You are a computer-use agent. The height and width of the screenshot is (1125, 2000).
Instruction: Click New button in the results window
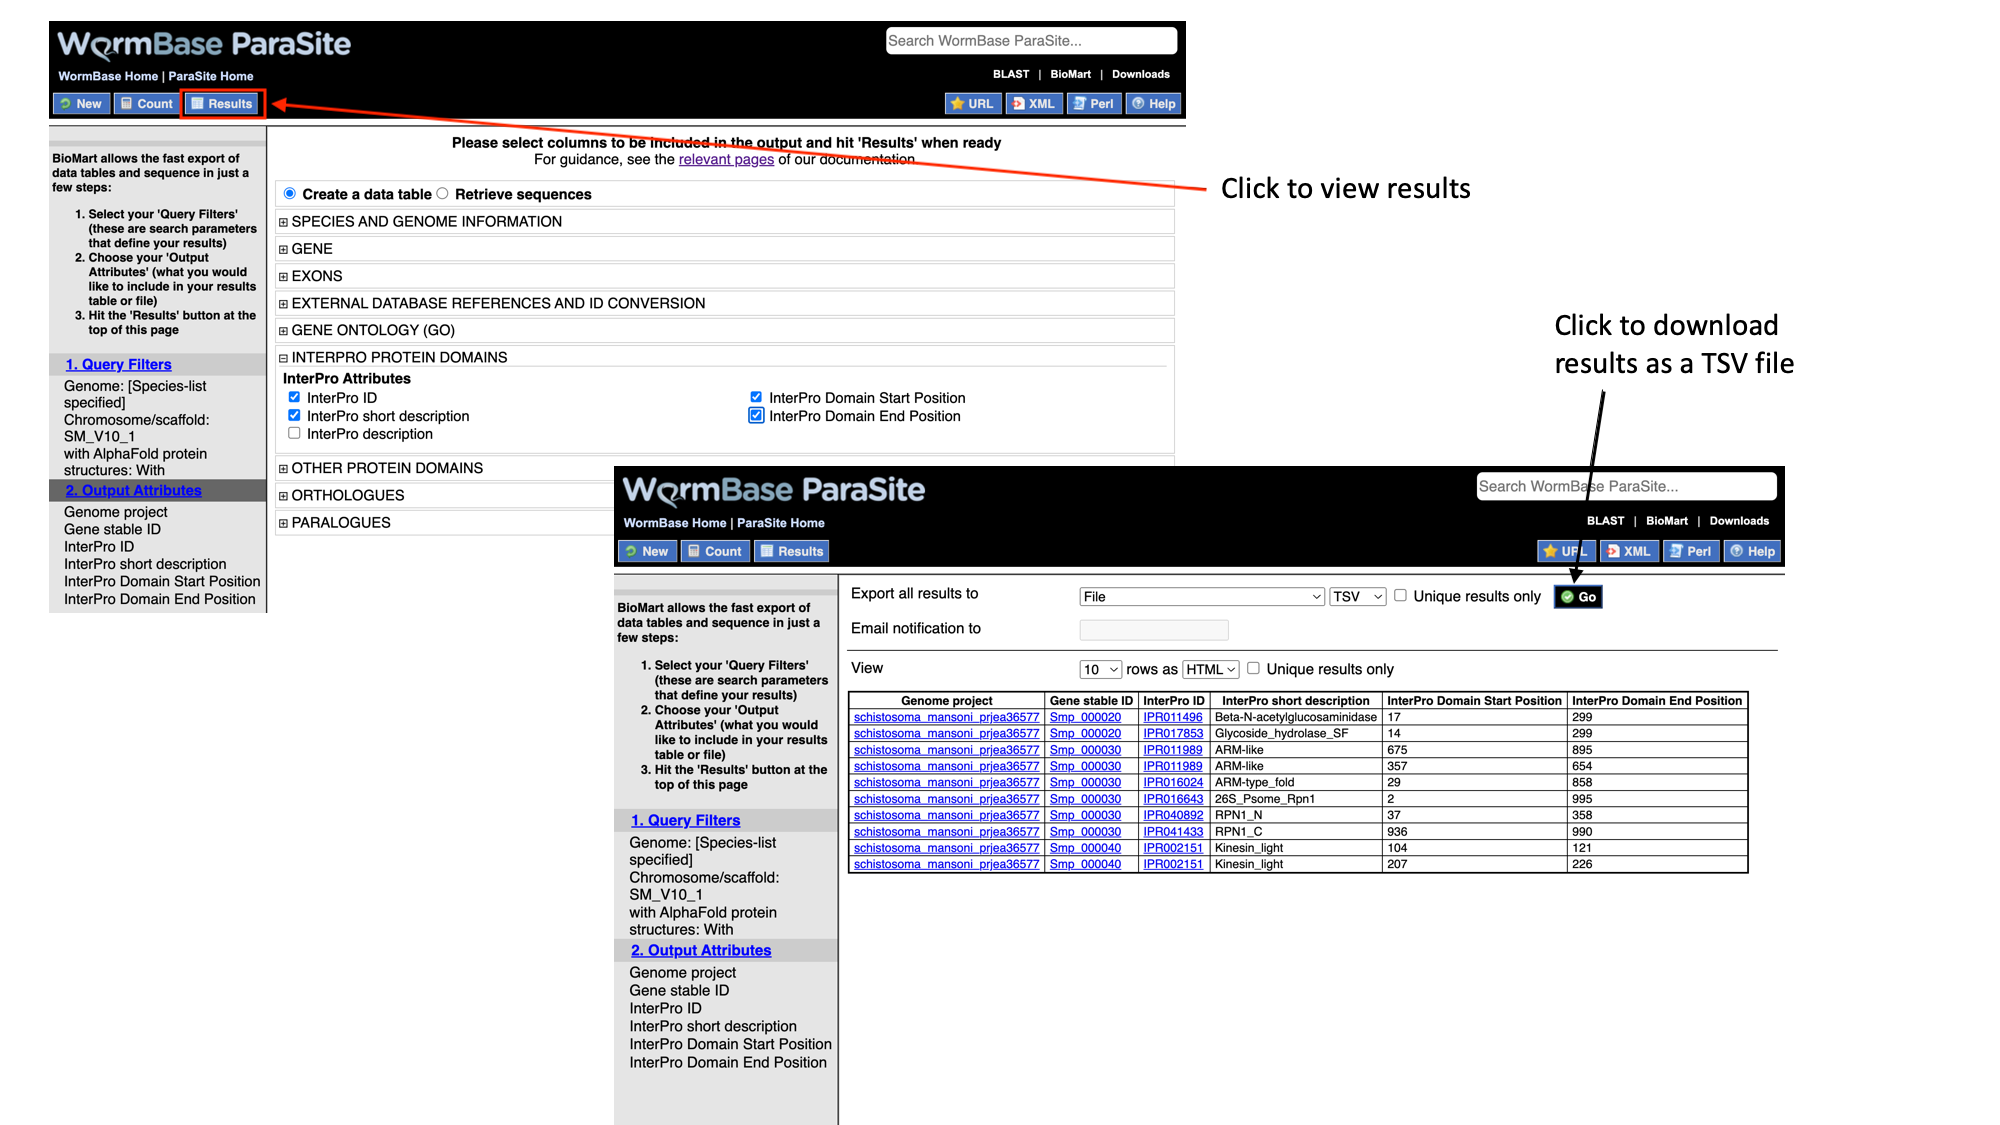tap(647, 551)
